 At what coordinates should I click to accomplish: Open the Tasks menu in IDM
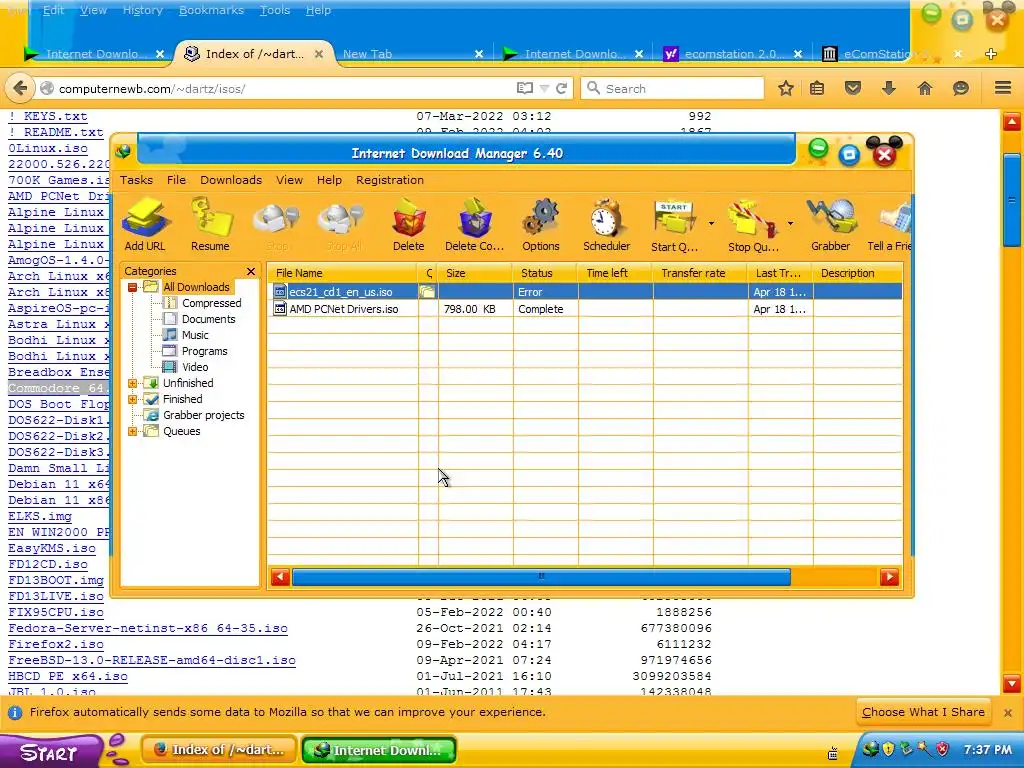click(x=136, y=180)
